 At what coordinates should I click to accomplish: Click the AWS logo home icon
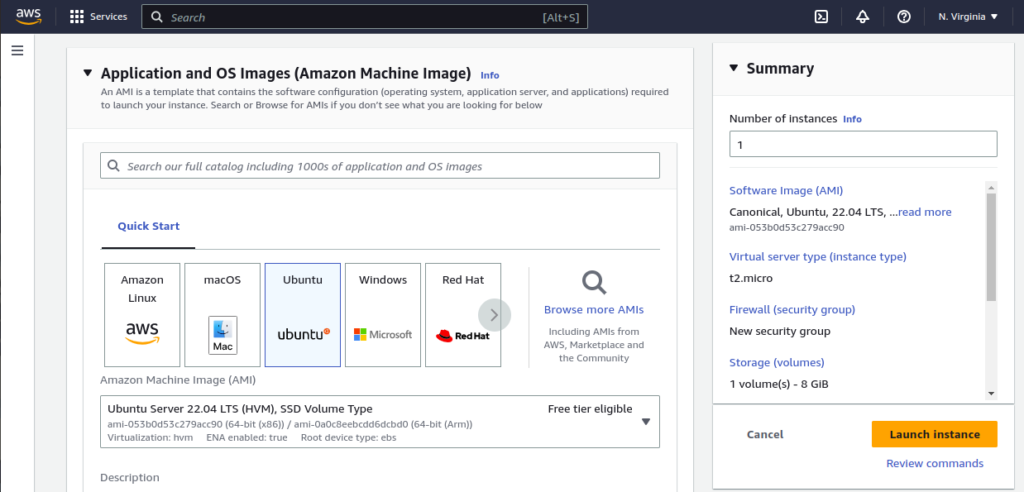pyautogui.click(x=28, y=17)
